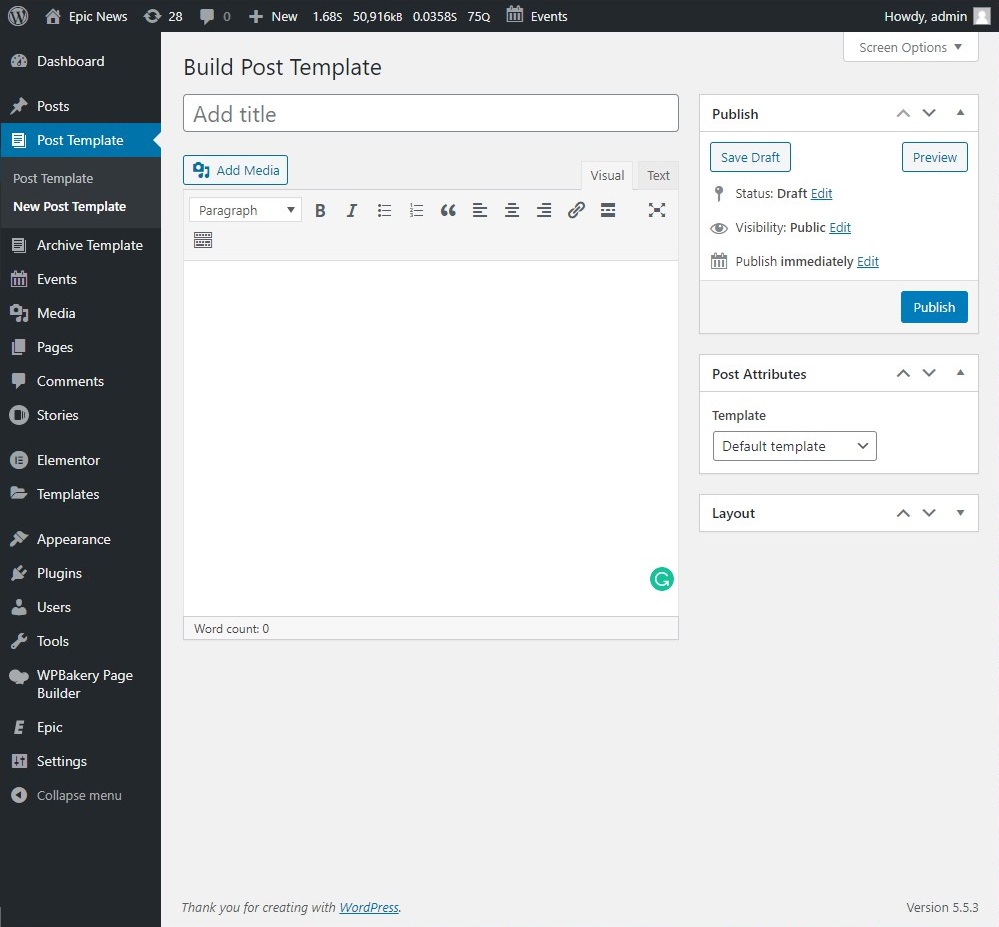Insert Read More tag
This screenshot has height=927, width=999.
(608, 210)
